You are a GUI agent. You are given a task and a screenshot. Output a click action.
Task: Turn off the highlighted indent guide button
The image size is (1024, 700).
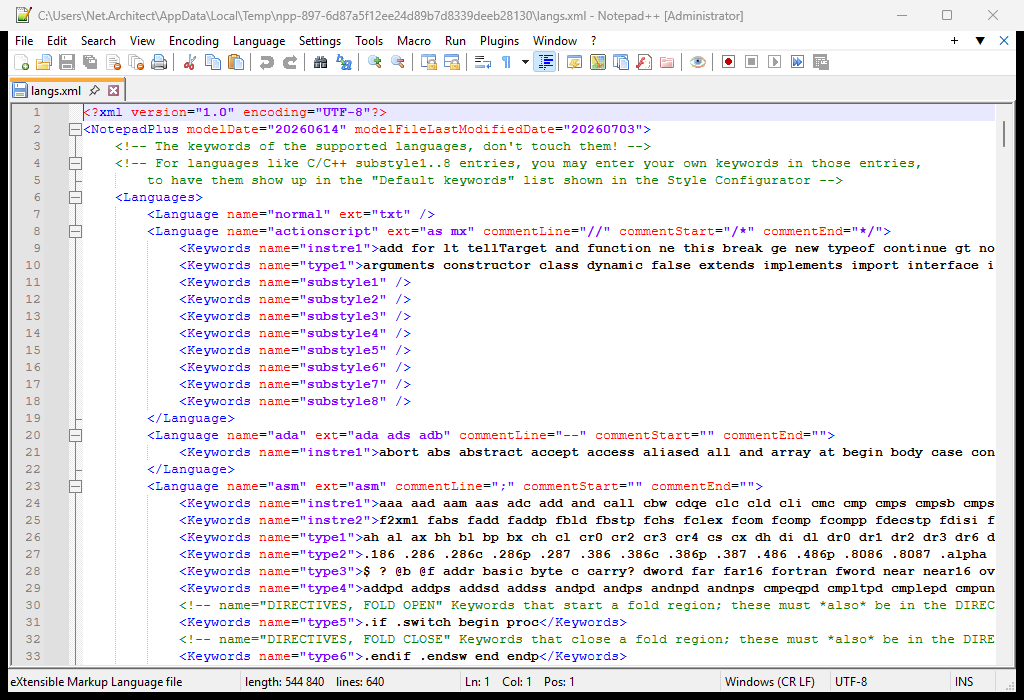point(544,62)
